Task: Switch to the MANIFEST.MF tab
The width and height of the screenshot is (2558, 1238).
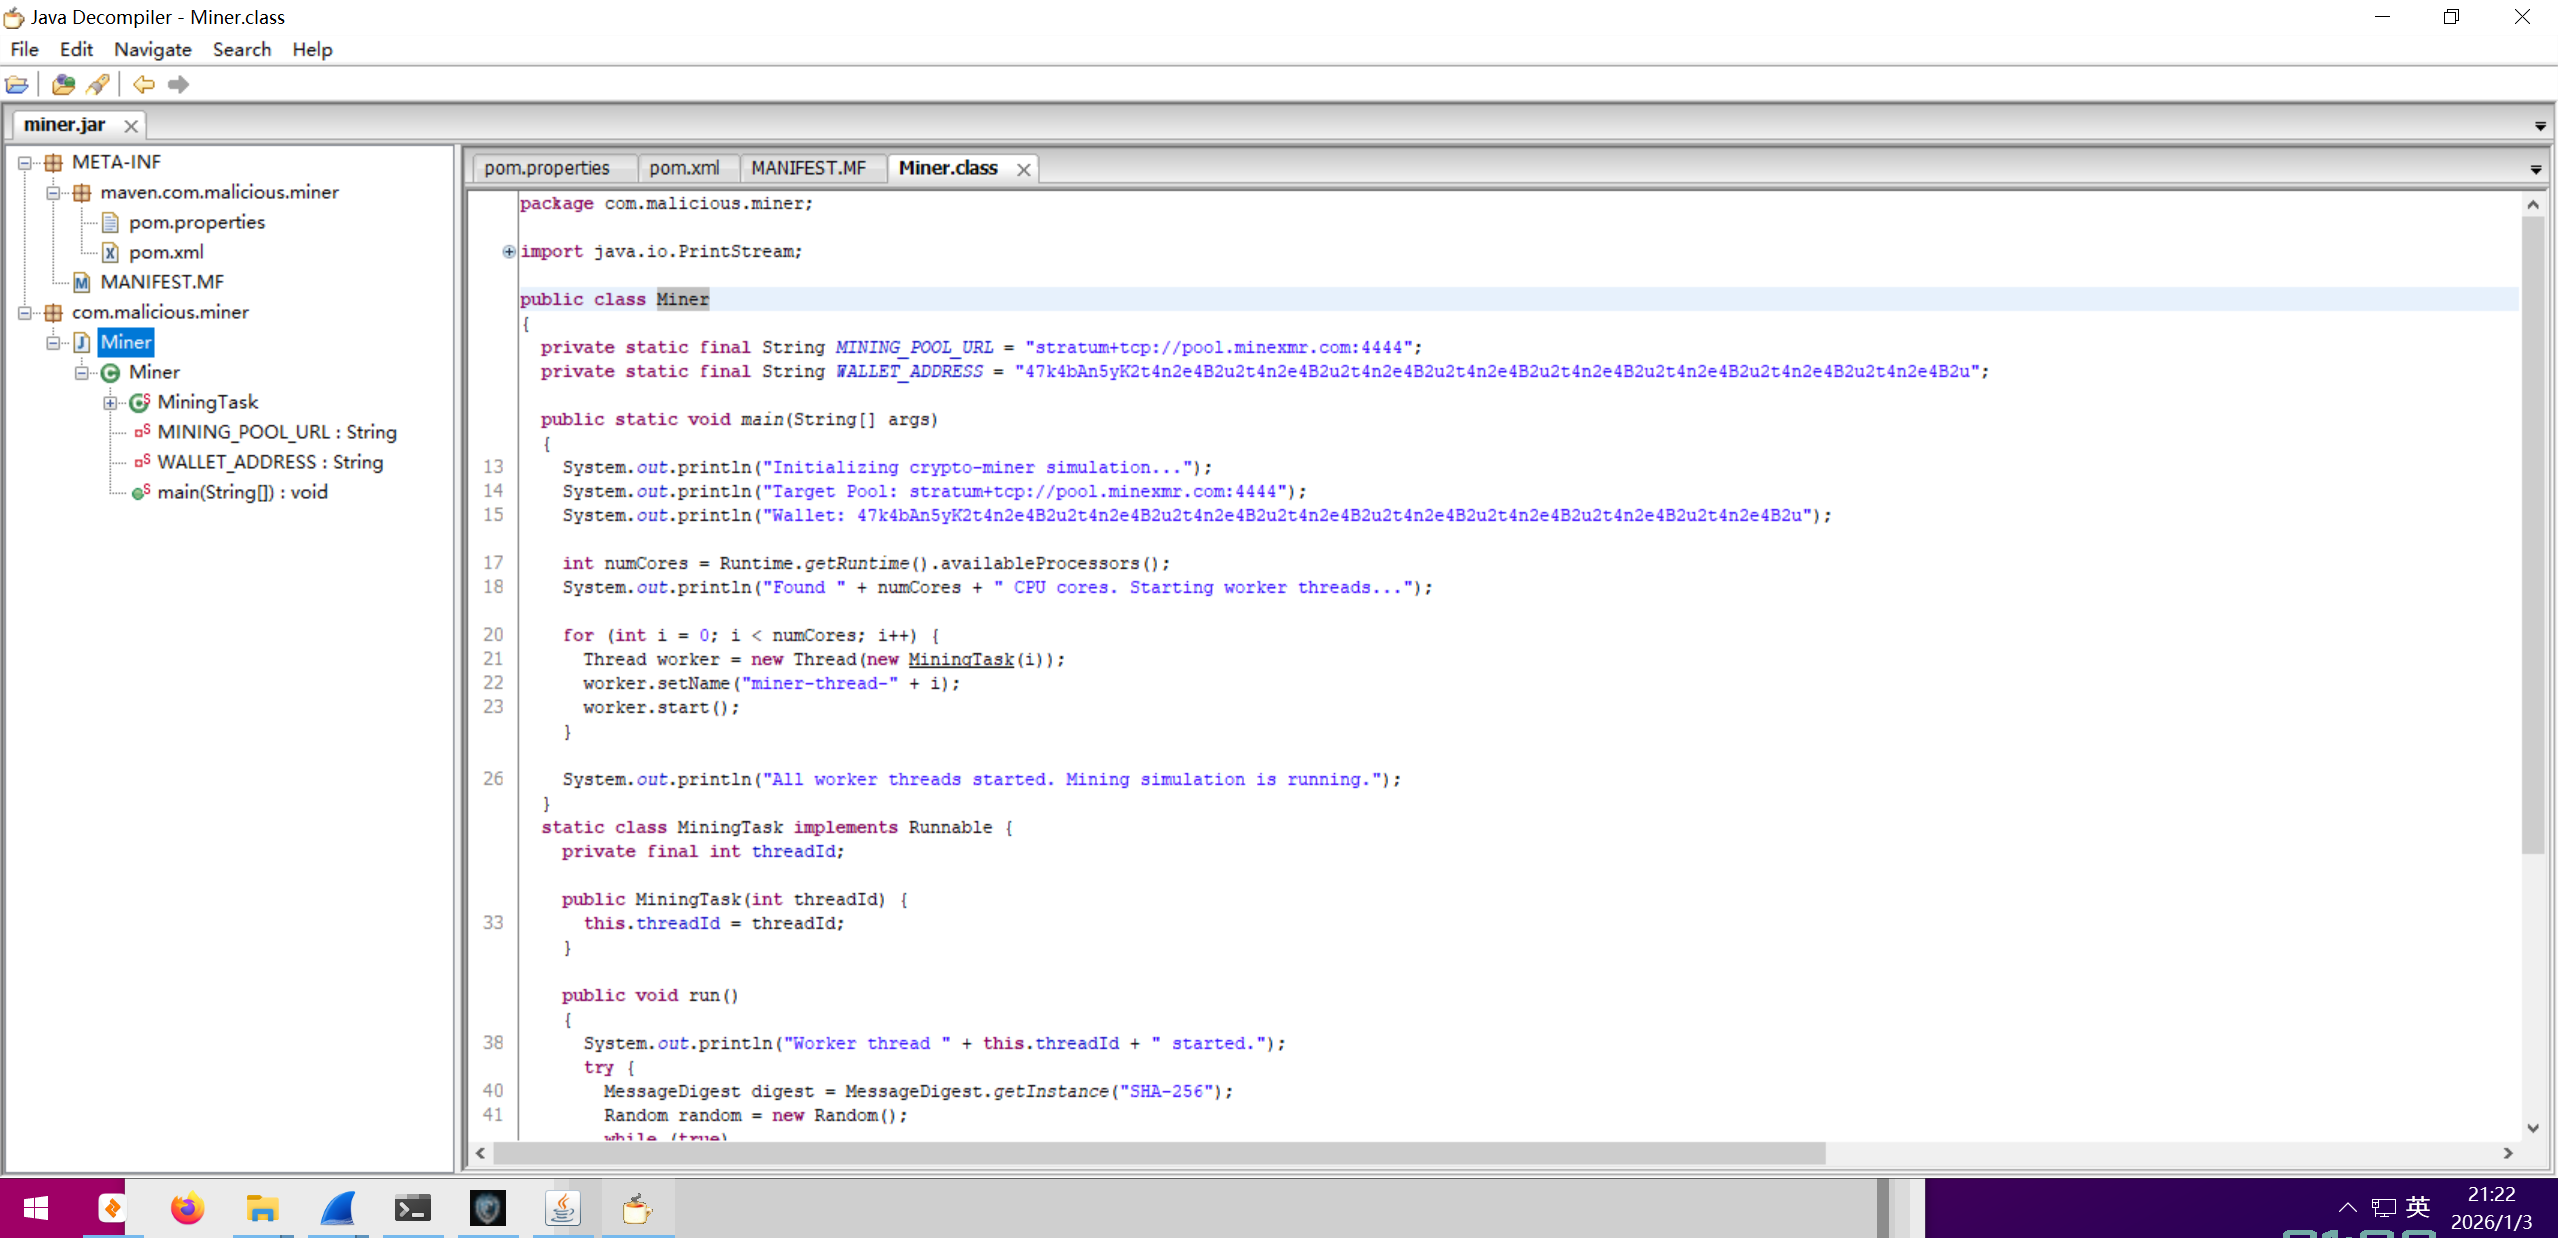Action: tap(808, 168)
